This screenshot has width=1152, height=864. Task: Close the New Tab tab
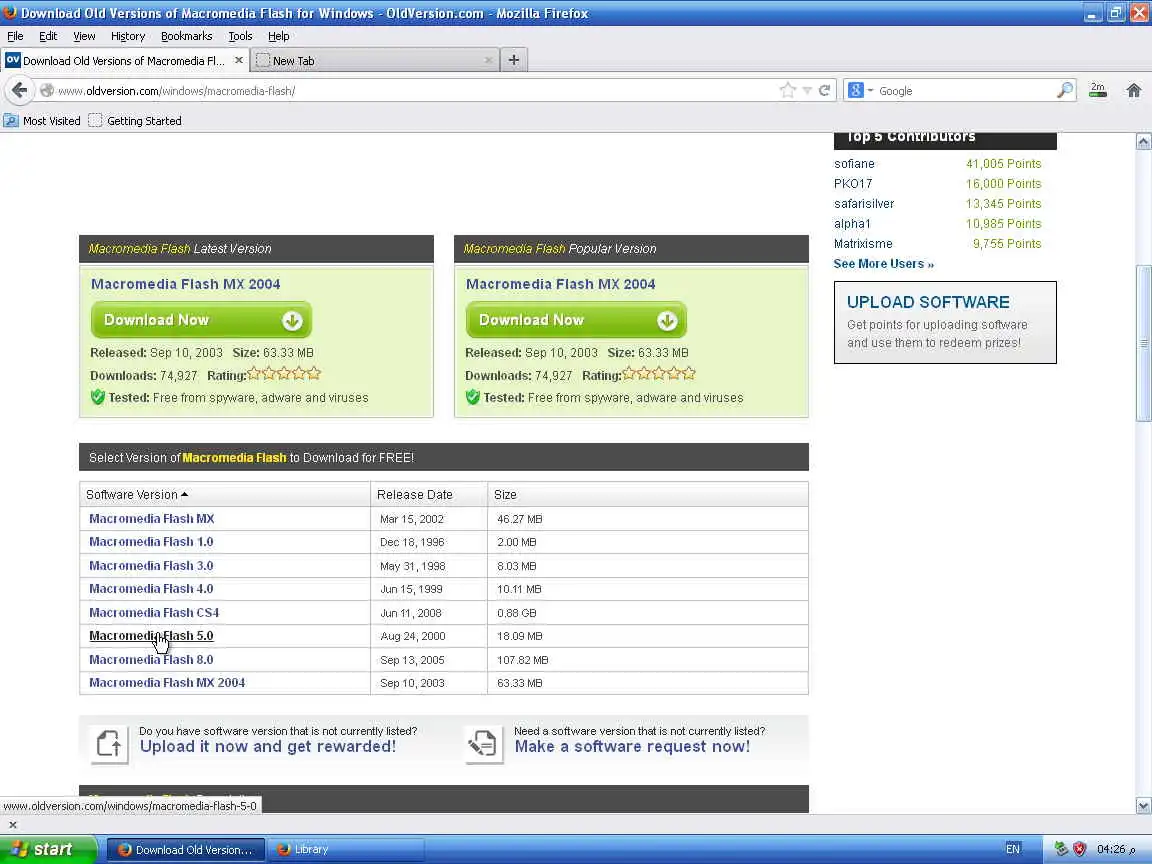[489, 60]
